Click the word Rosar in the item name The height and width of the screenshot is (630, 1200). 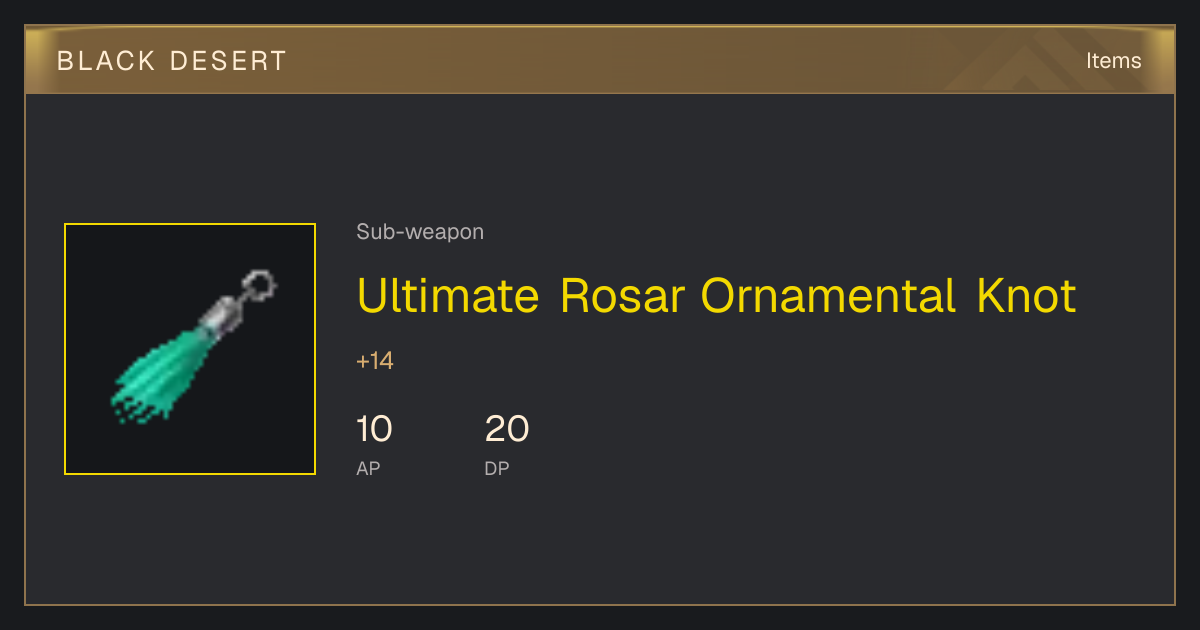click(623, 296)
